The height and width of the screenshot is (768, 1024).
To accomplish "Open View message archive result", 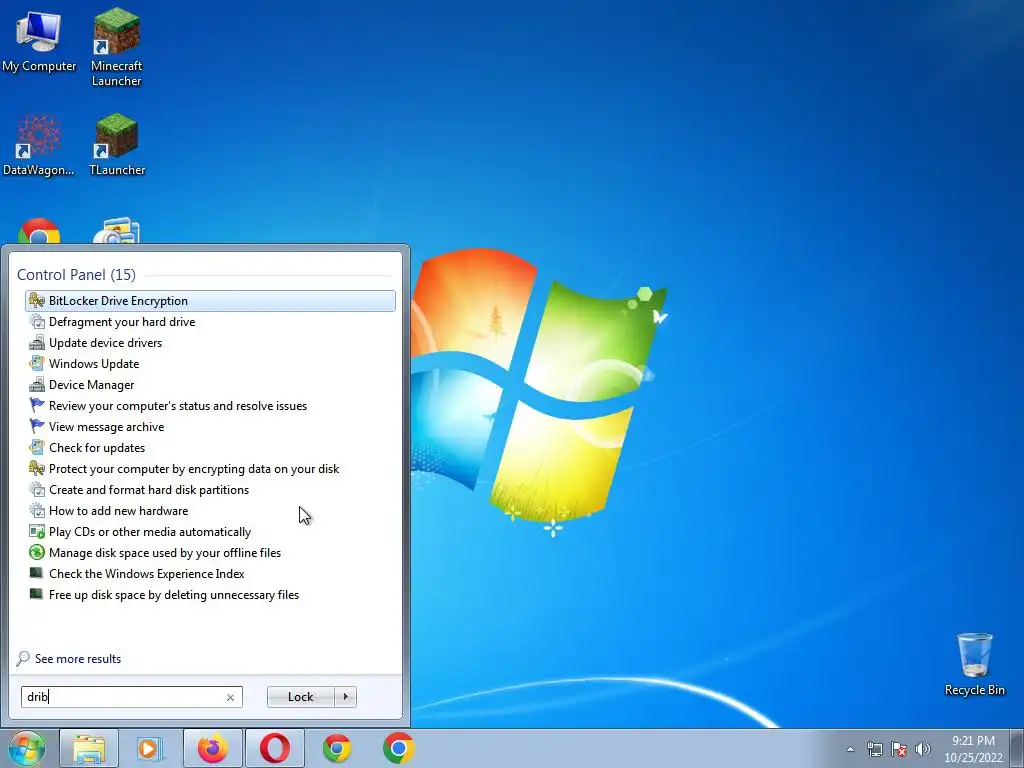I will click(x=210, y=426).
